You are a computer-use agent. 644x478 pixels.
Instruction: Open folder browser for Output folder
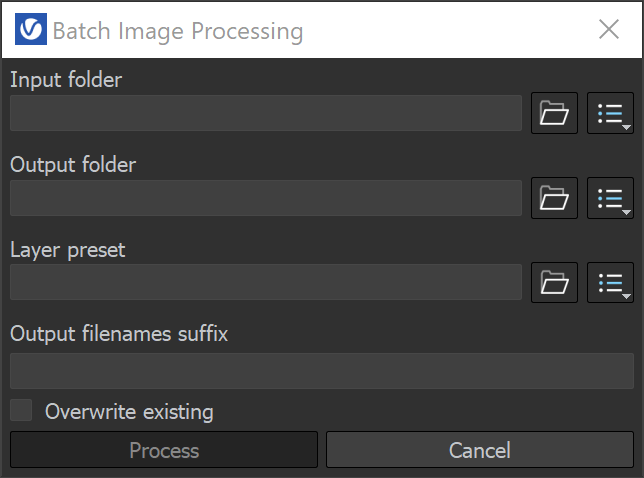[554, 198]
